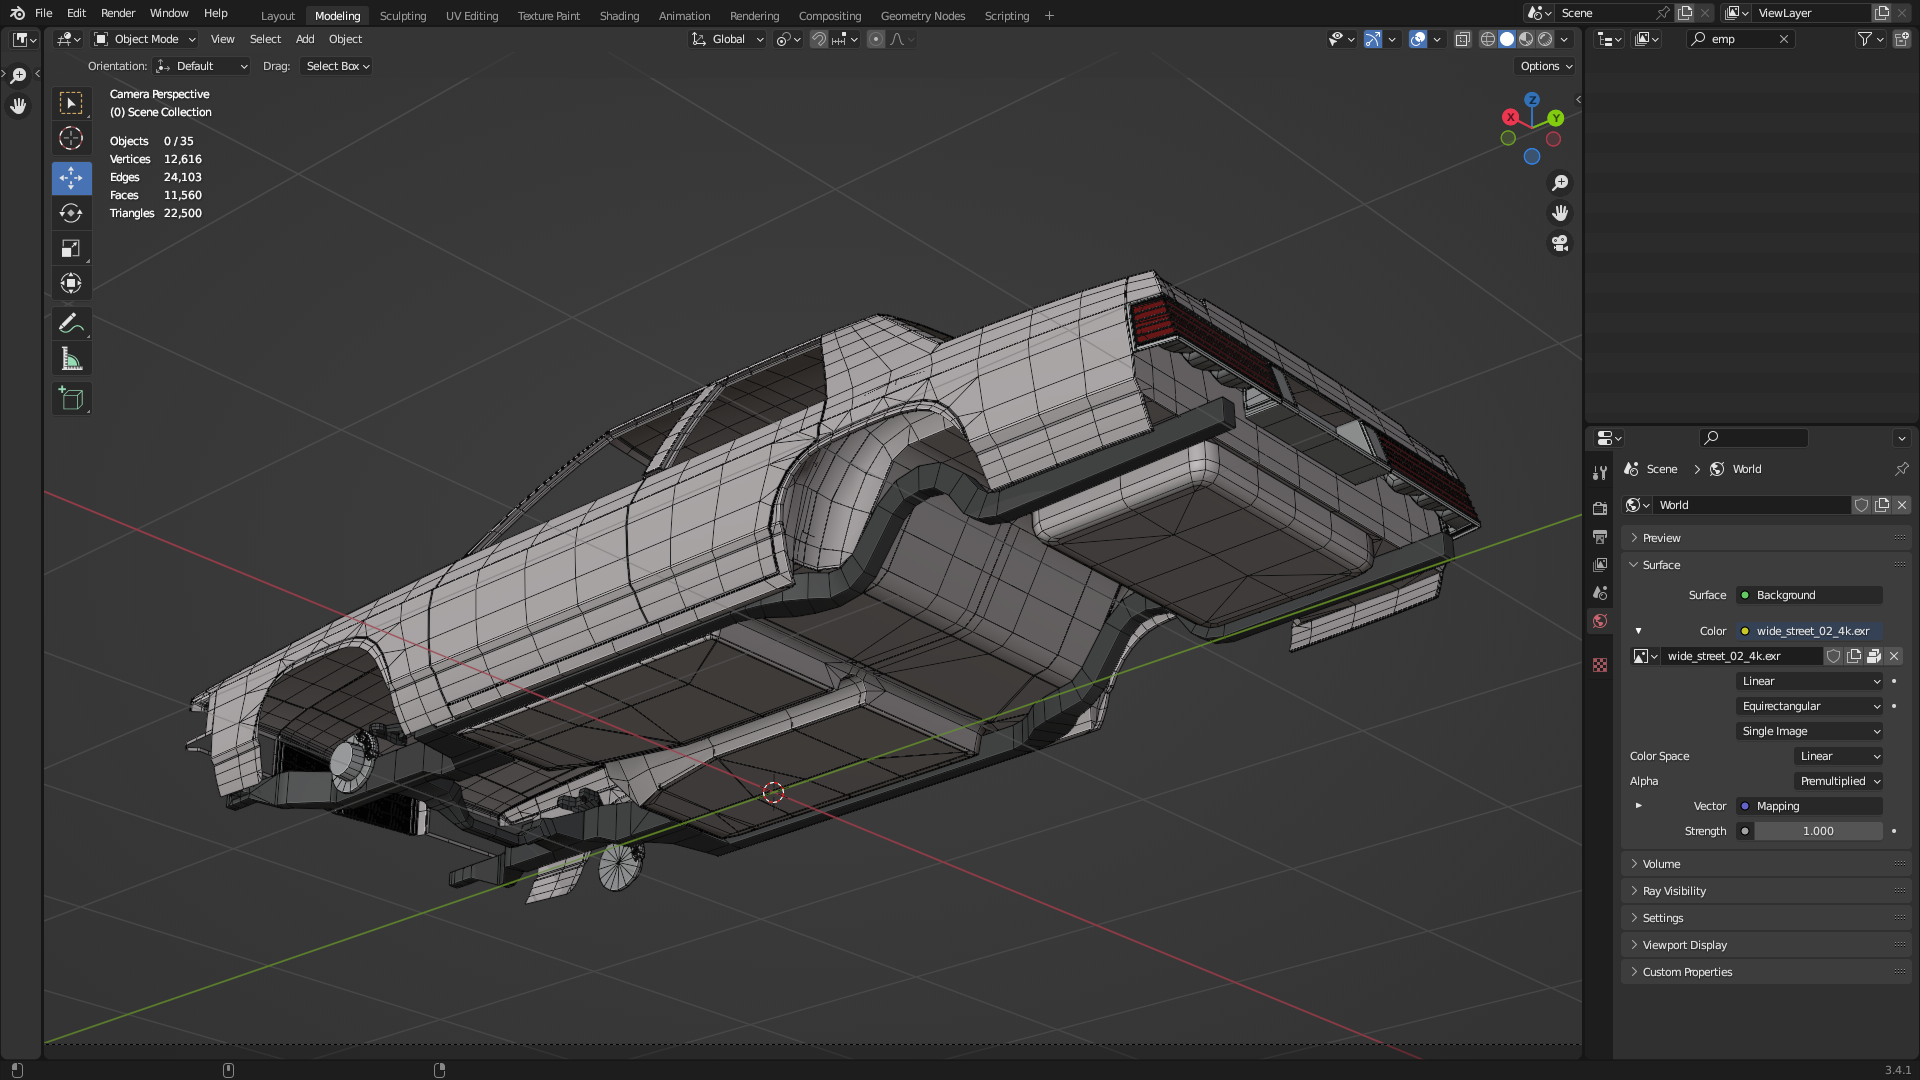The image size is (1920, 1080).
Task: Click the Options button in viewport
Action: (x=1546, y=66)
